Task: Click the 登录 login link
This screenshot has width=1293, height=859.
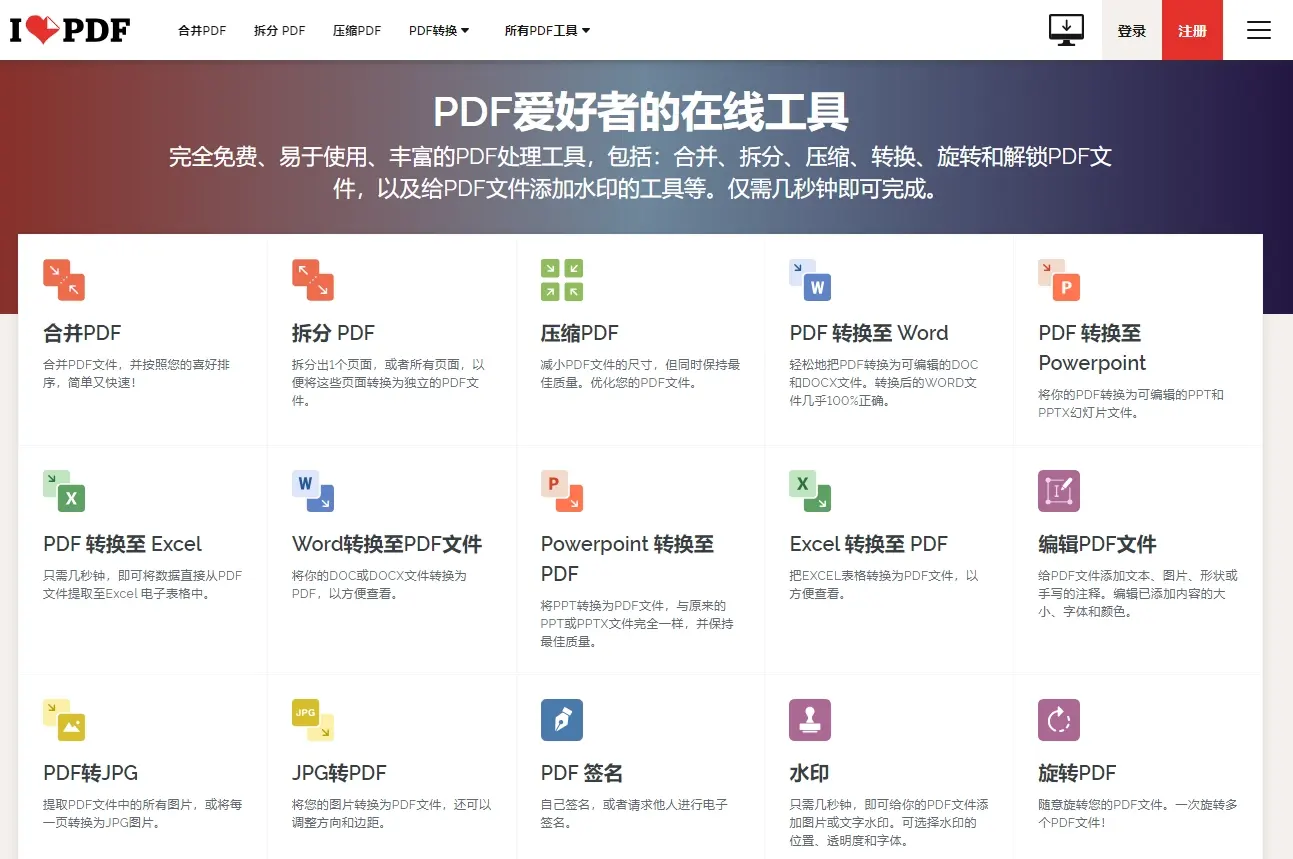Action: click(x=1131, y=30)
